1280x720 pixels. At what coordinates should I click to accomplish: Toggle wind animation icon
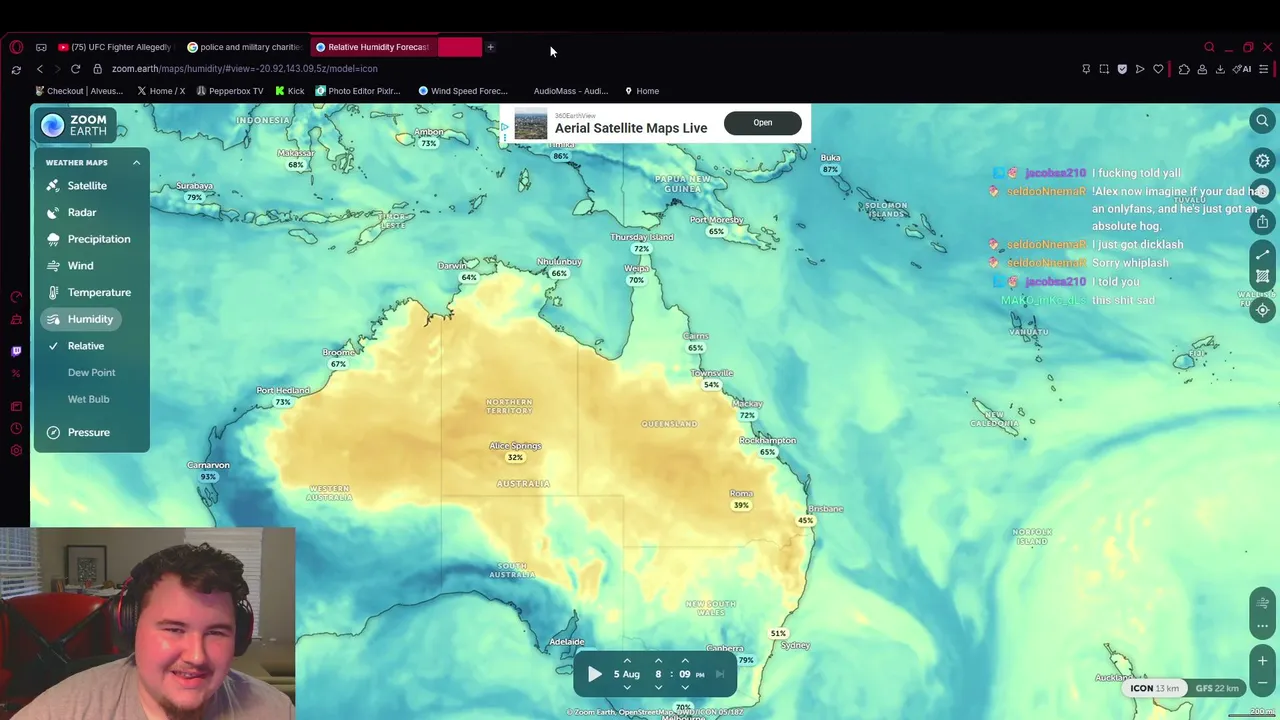1262,602
